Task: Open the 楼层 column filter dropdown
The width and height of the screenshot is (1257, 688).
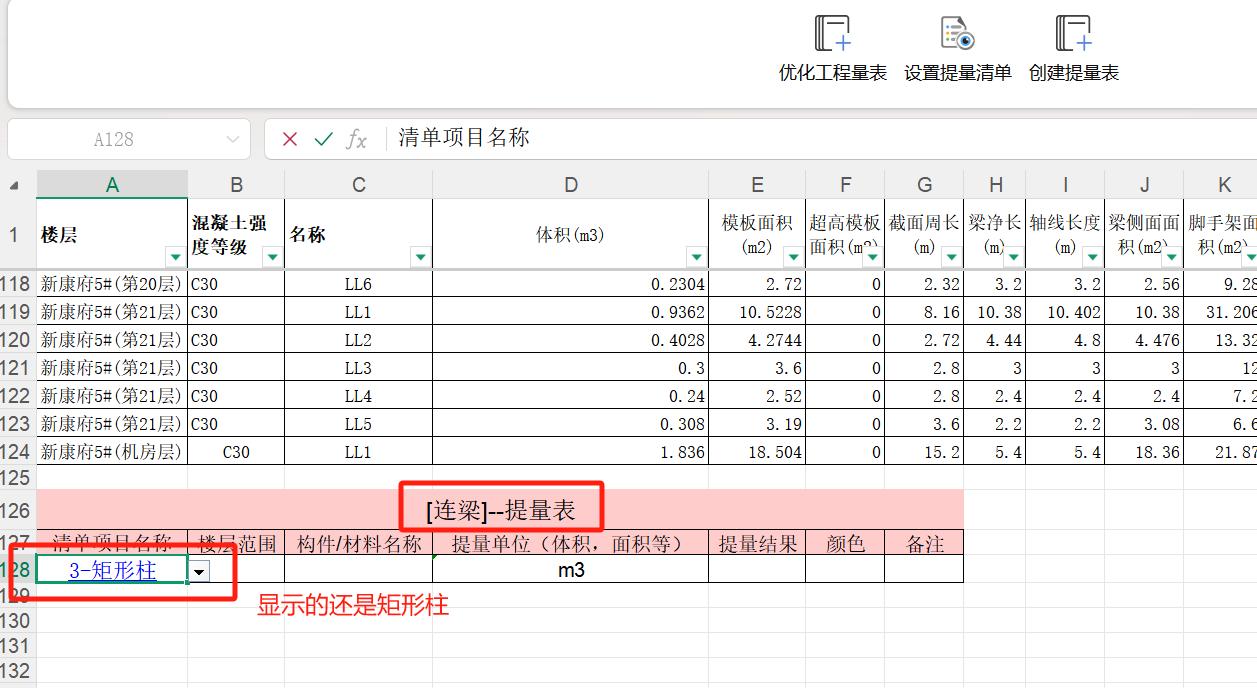Action: click(x=174, y=258)
